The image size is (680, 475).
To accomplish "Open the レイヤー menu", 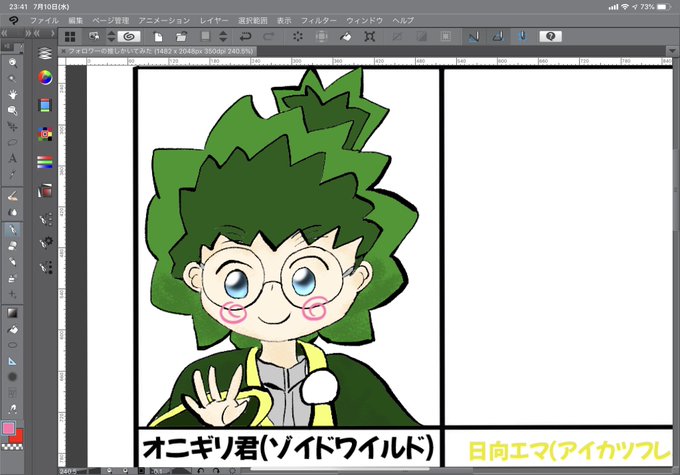I will [x=214, y=20].
